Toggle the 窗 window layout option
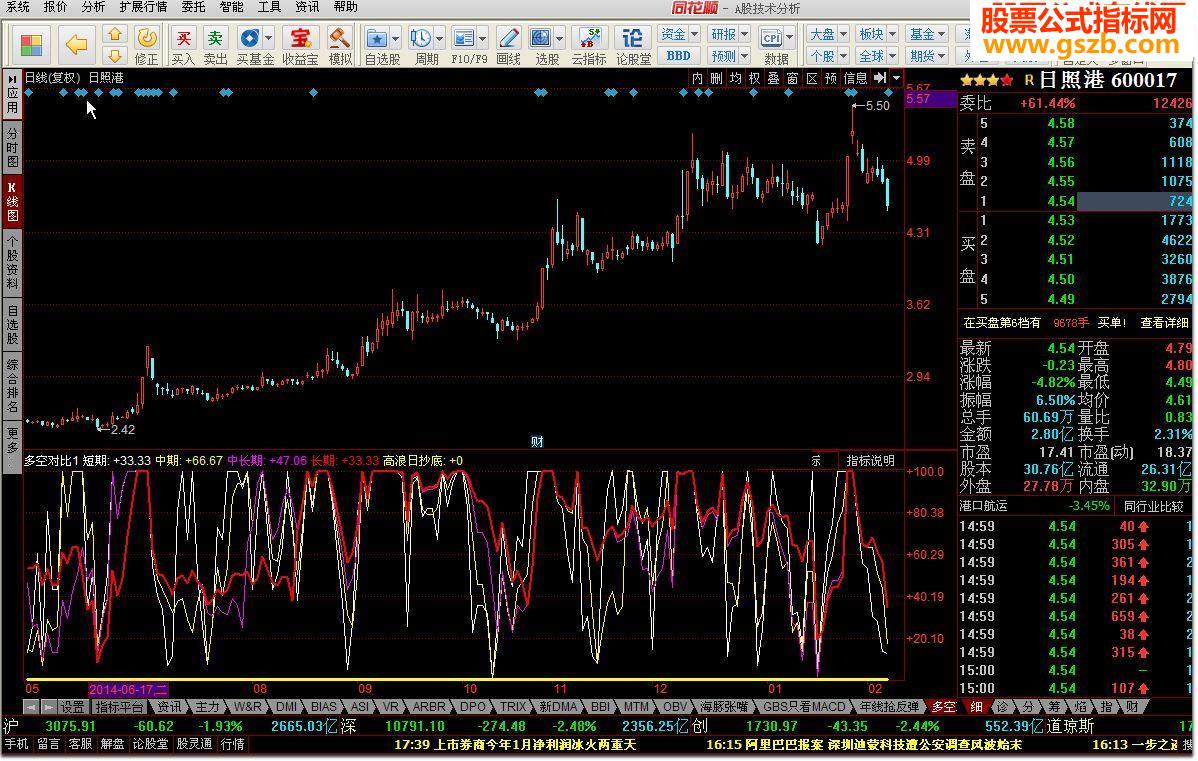Viewport: 1198px width, 761px height. (x=792, y=78)
